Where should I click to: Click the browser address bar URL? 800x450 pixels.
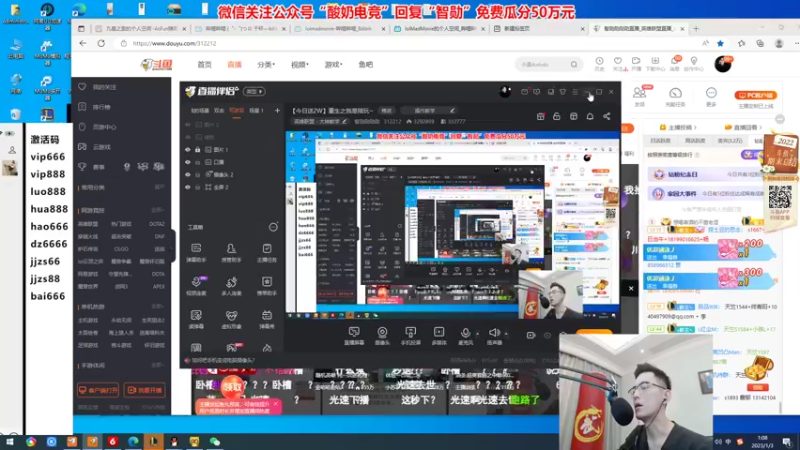click(174, 43)
